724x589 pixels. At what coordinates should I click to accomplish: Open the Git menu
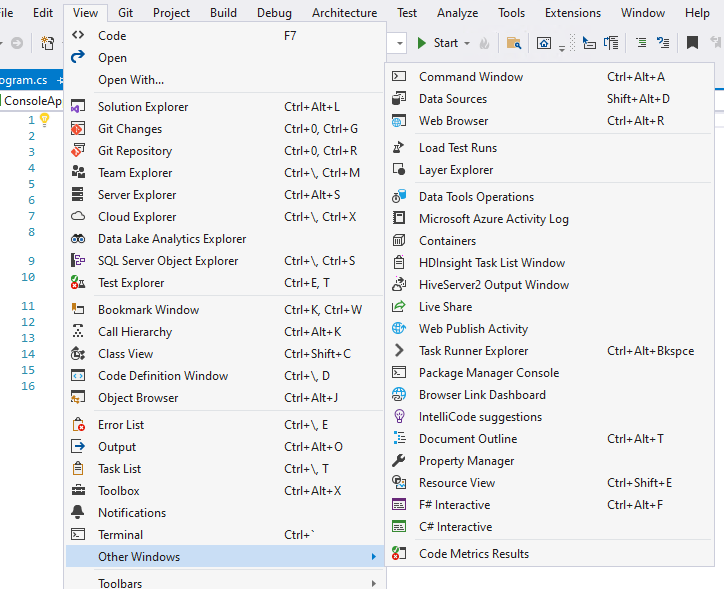click(x=125, y=13)
